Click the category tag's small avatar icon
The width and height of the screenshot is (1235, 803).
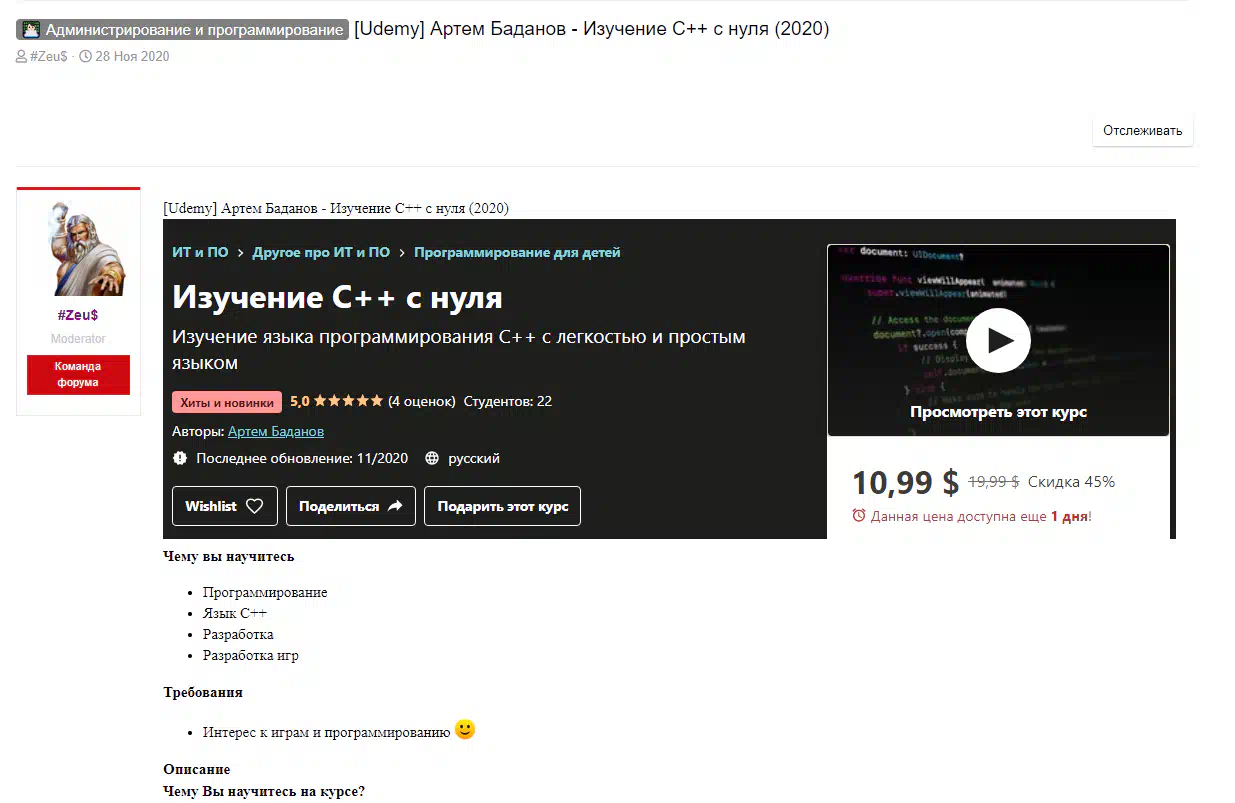(x=31, y=30)
